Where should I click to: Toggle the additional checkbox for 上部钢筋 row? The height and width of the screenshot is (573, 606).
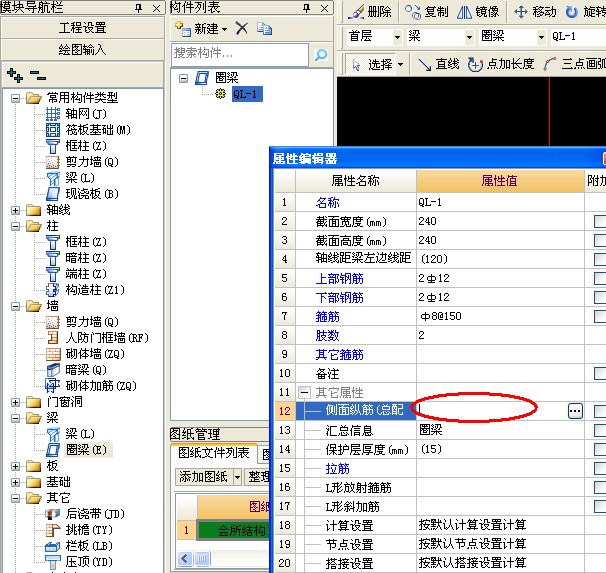coord(600,279)
